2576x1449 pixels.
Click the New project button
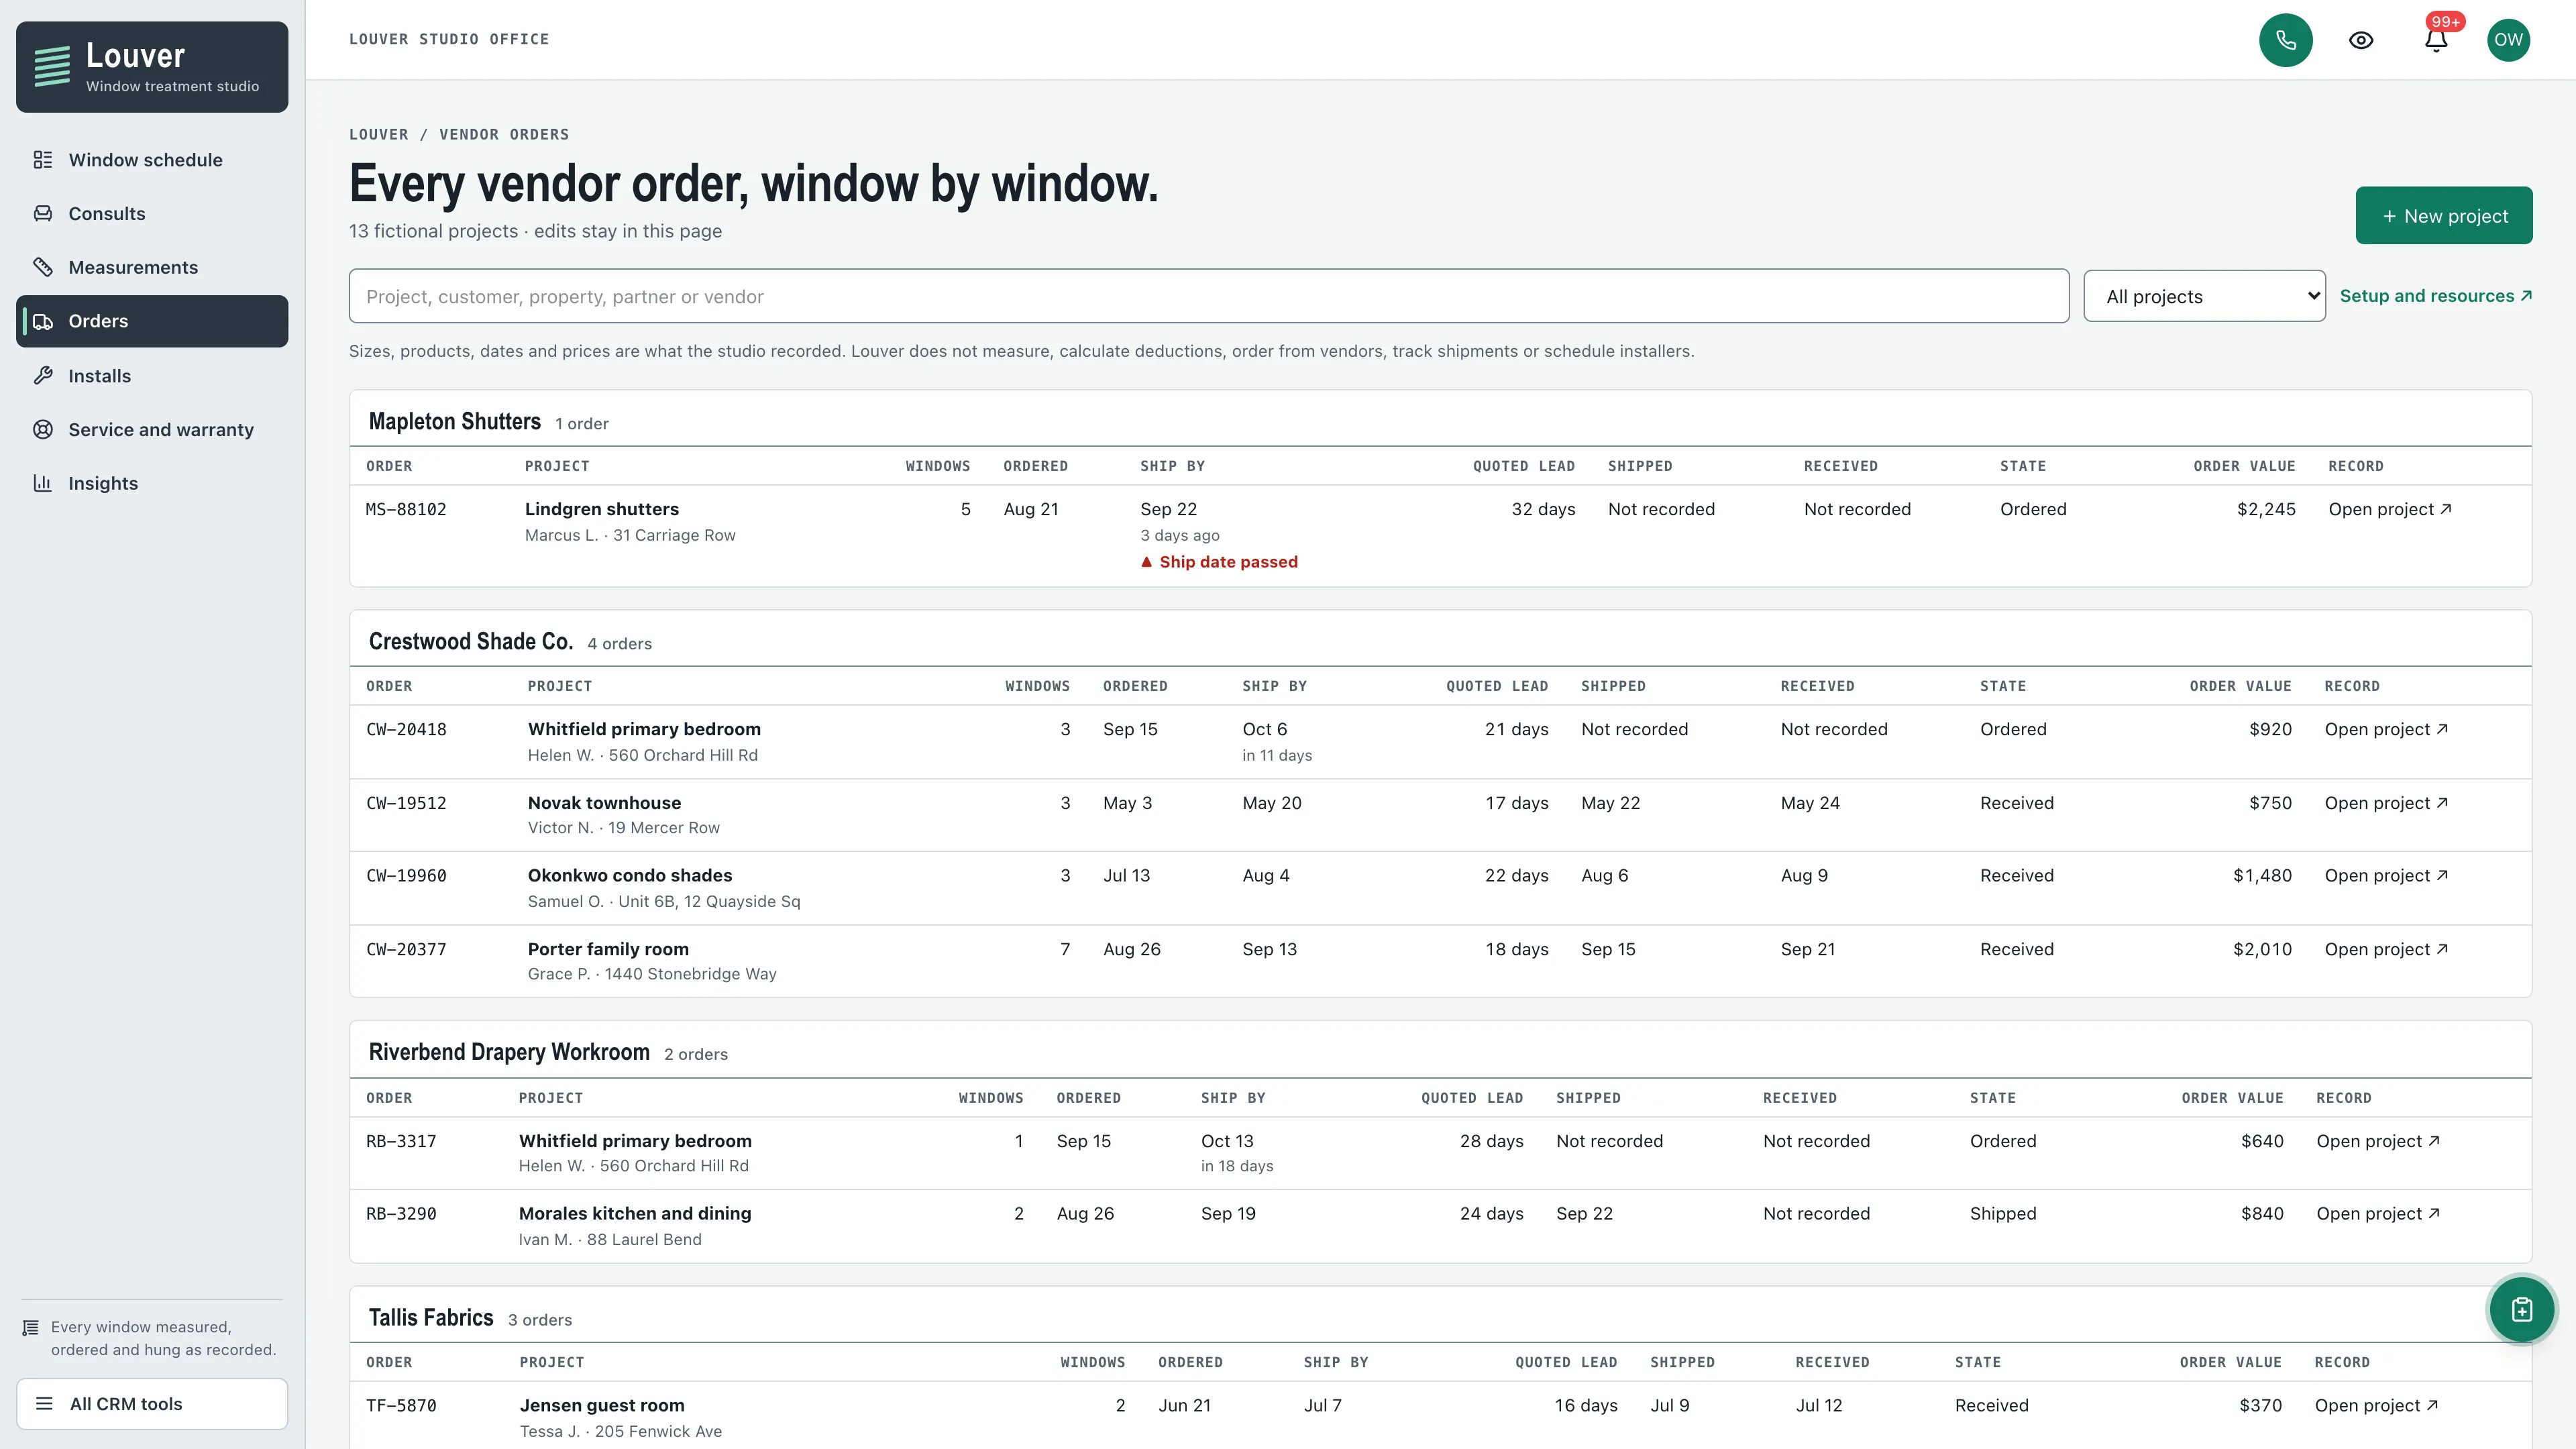click(x=2443, y=215)
